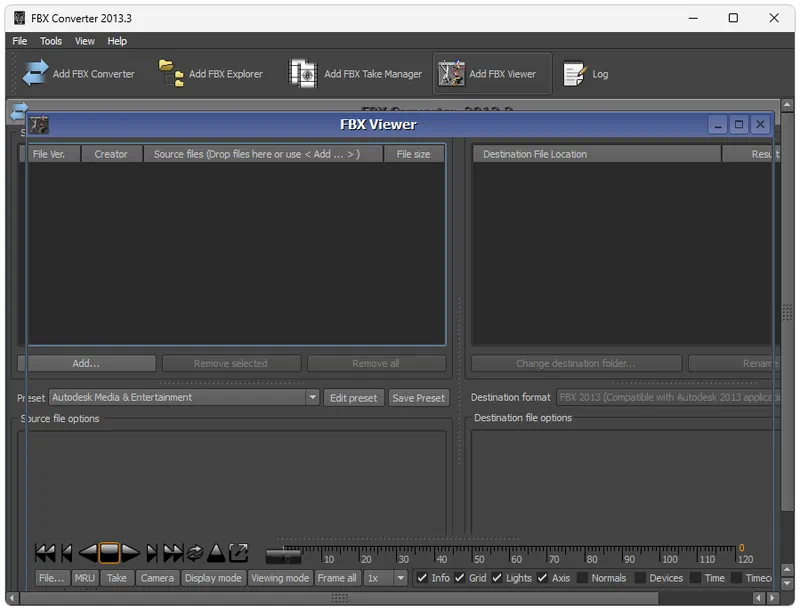Click the pop-out arrow icon in playback bar
800x610 pixels.
238,553
